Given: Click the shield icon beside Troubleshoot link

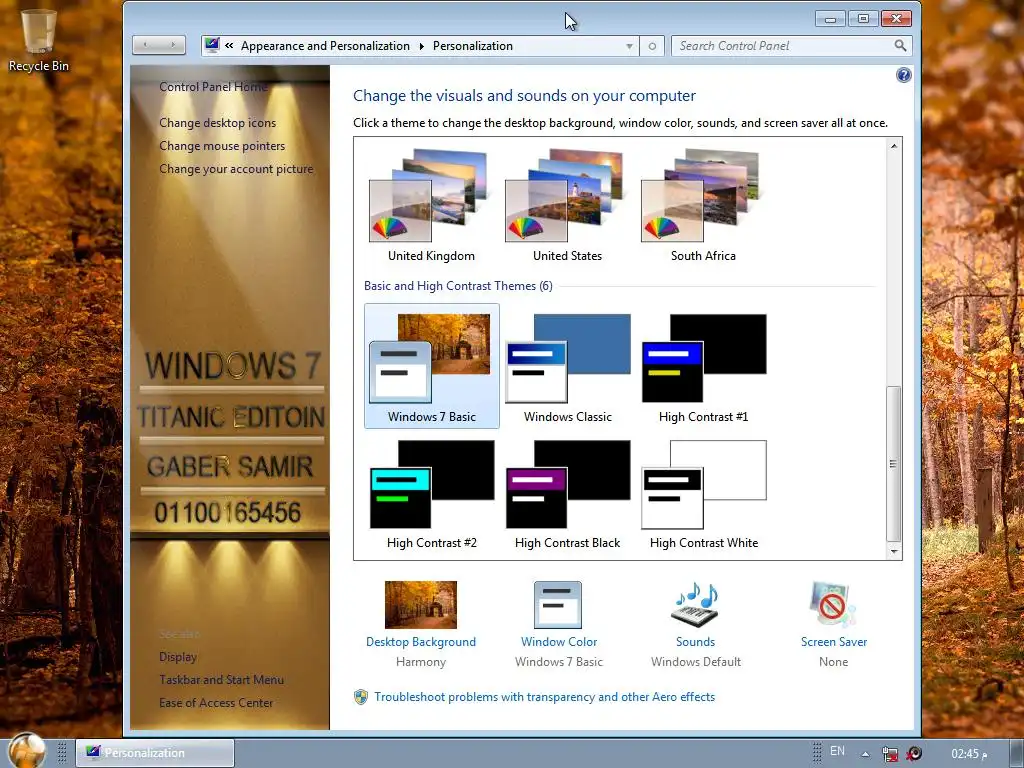Looking at the screenshot, I should [x=360, y=697].
